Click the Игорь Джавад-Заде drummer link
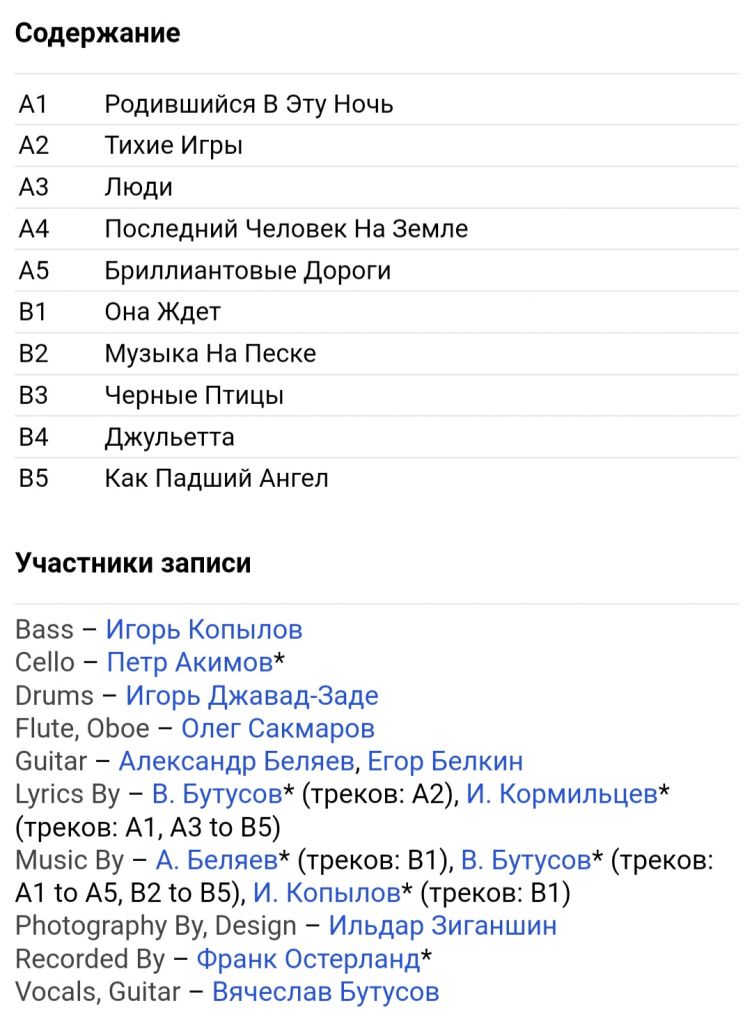752x1024 pixels. [252, 696]
